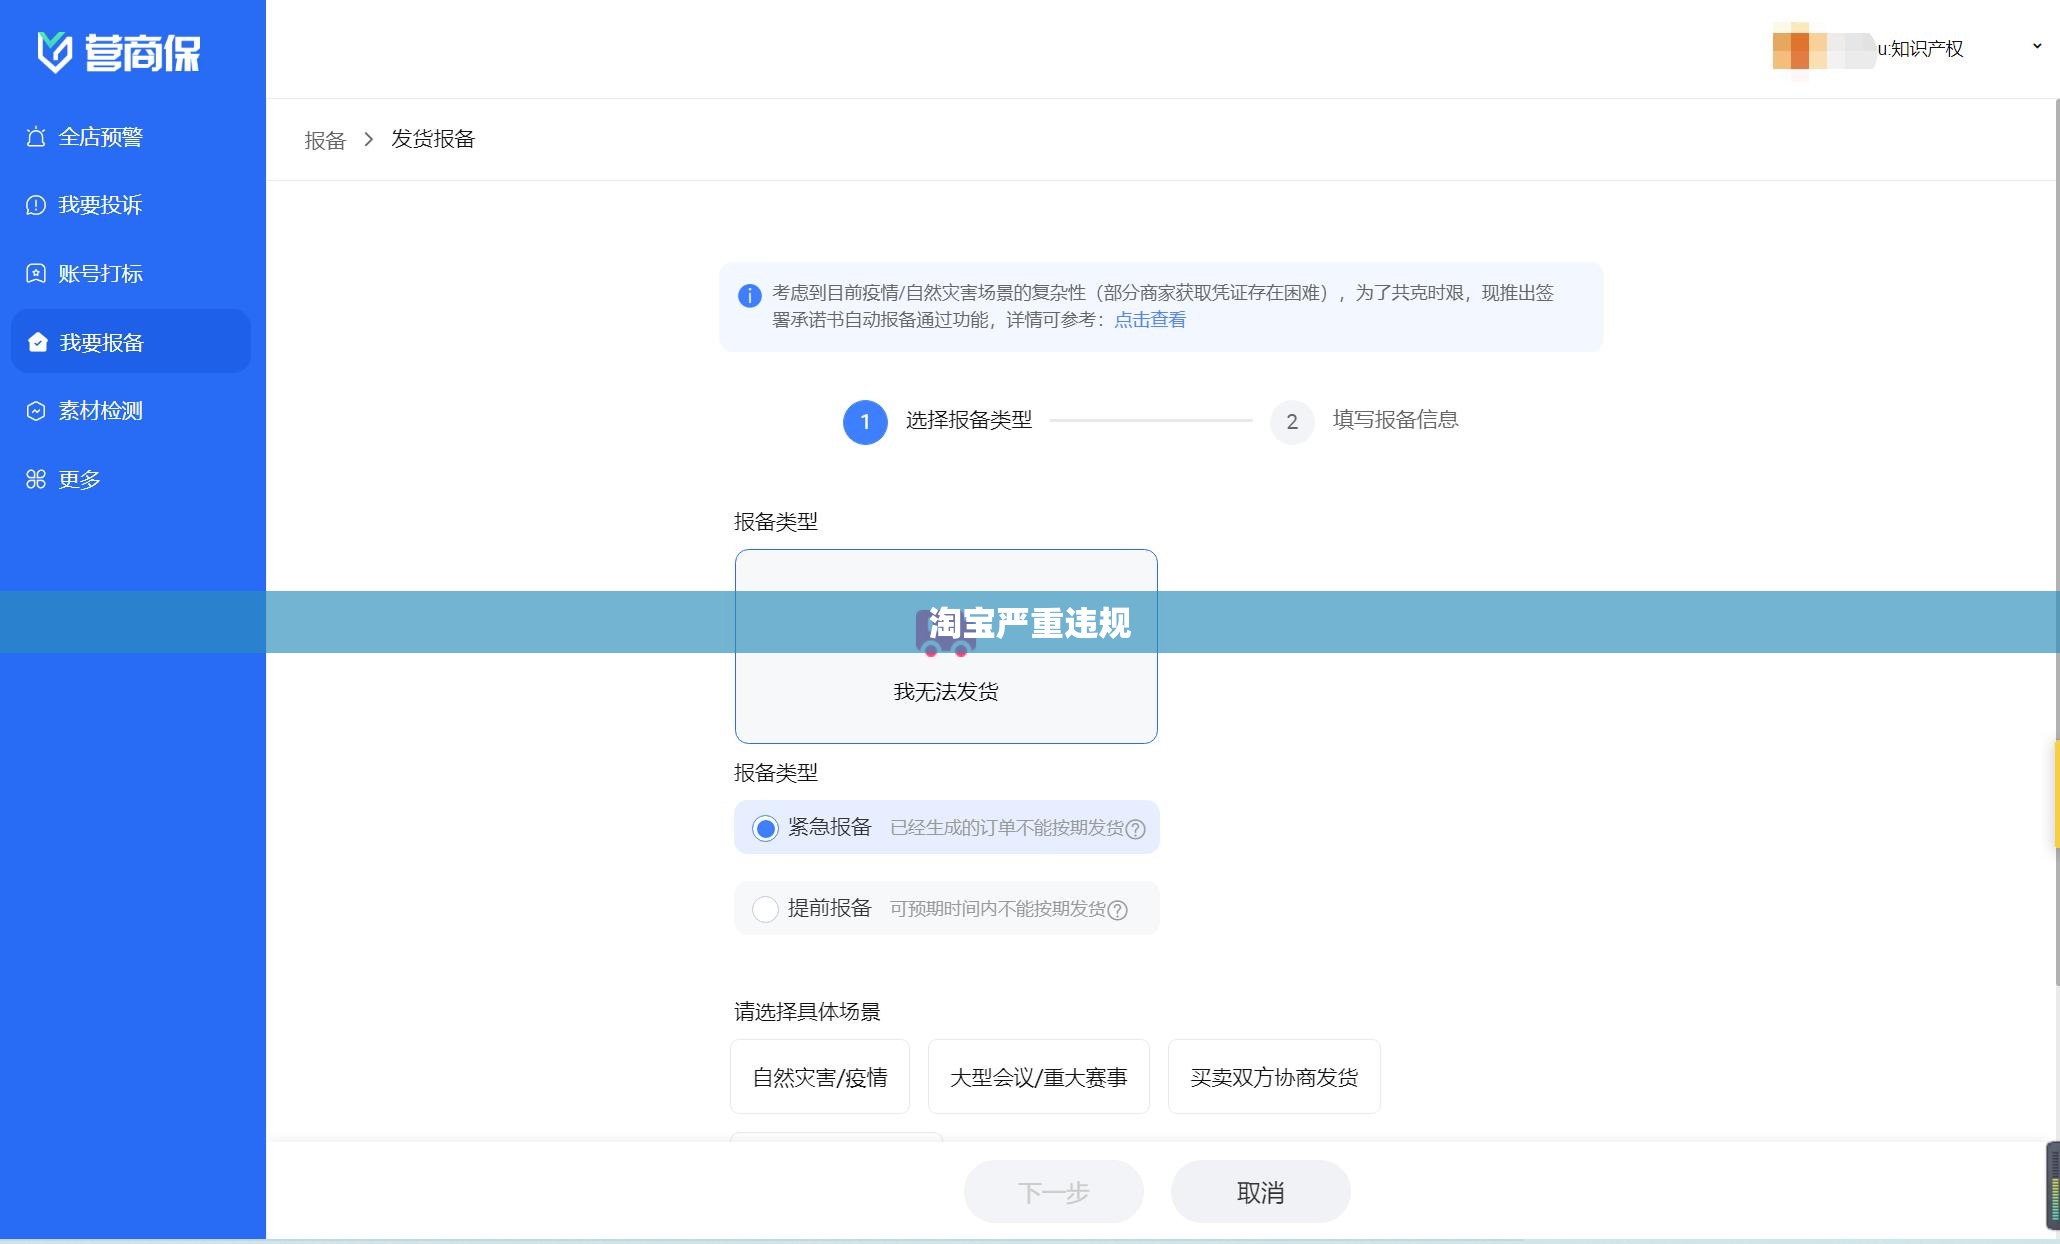Click the 账号打标 badge icon
Viewport: 2060px width, 1244px height.
(x=36, y=273)
